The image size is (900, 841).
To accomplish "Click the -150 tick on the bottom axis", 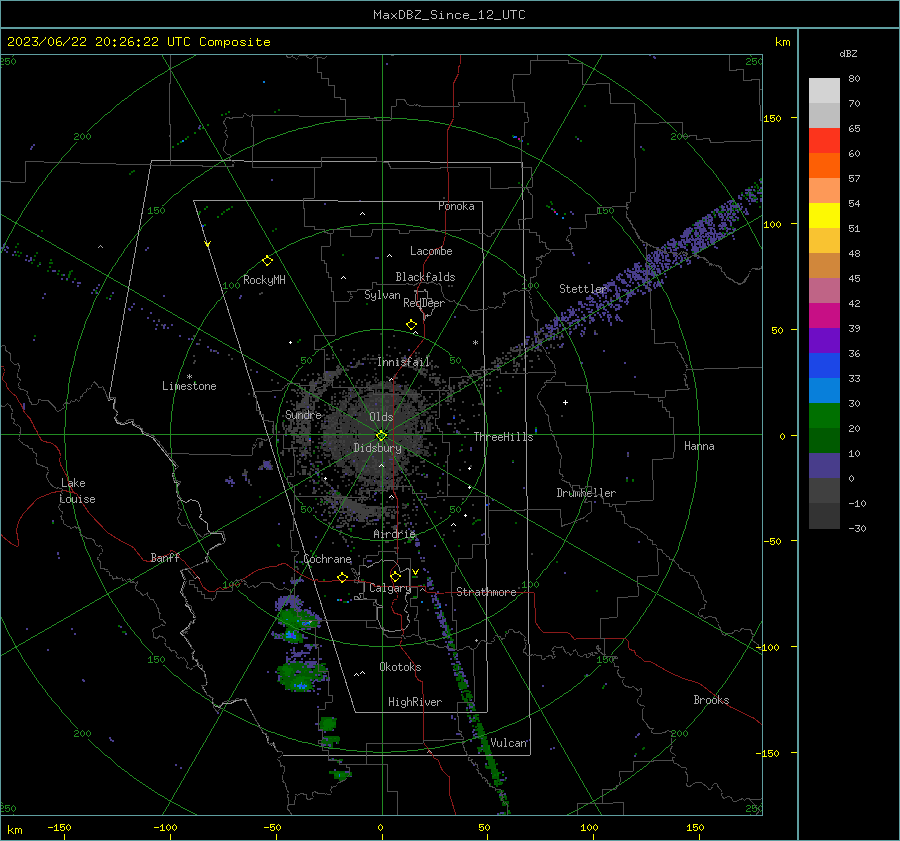I will click(59, 827).
